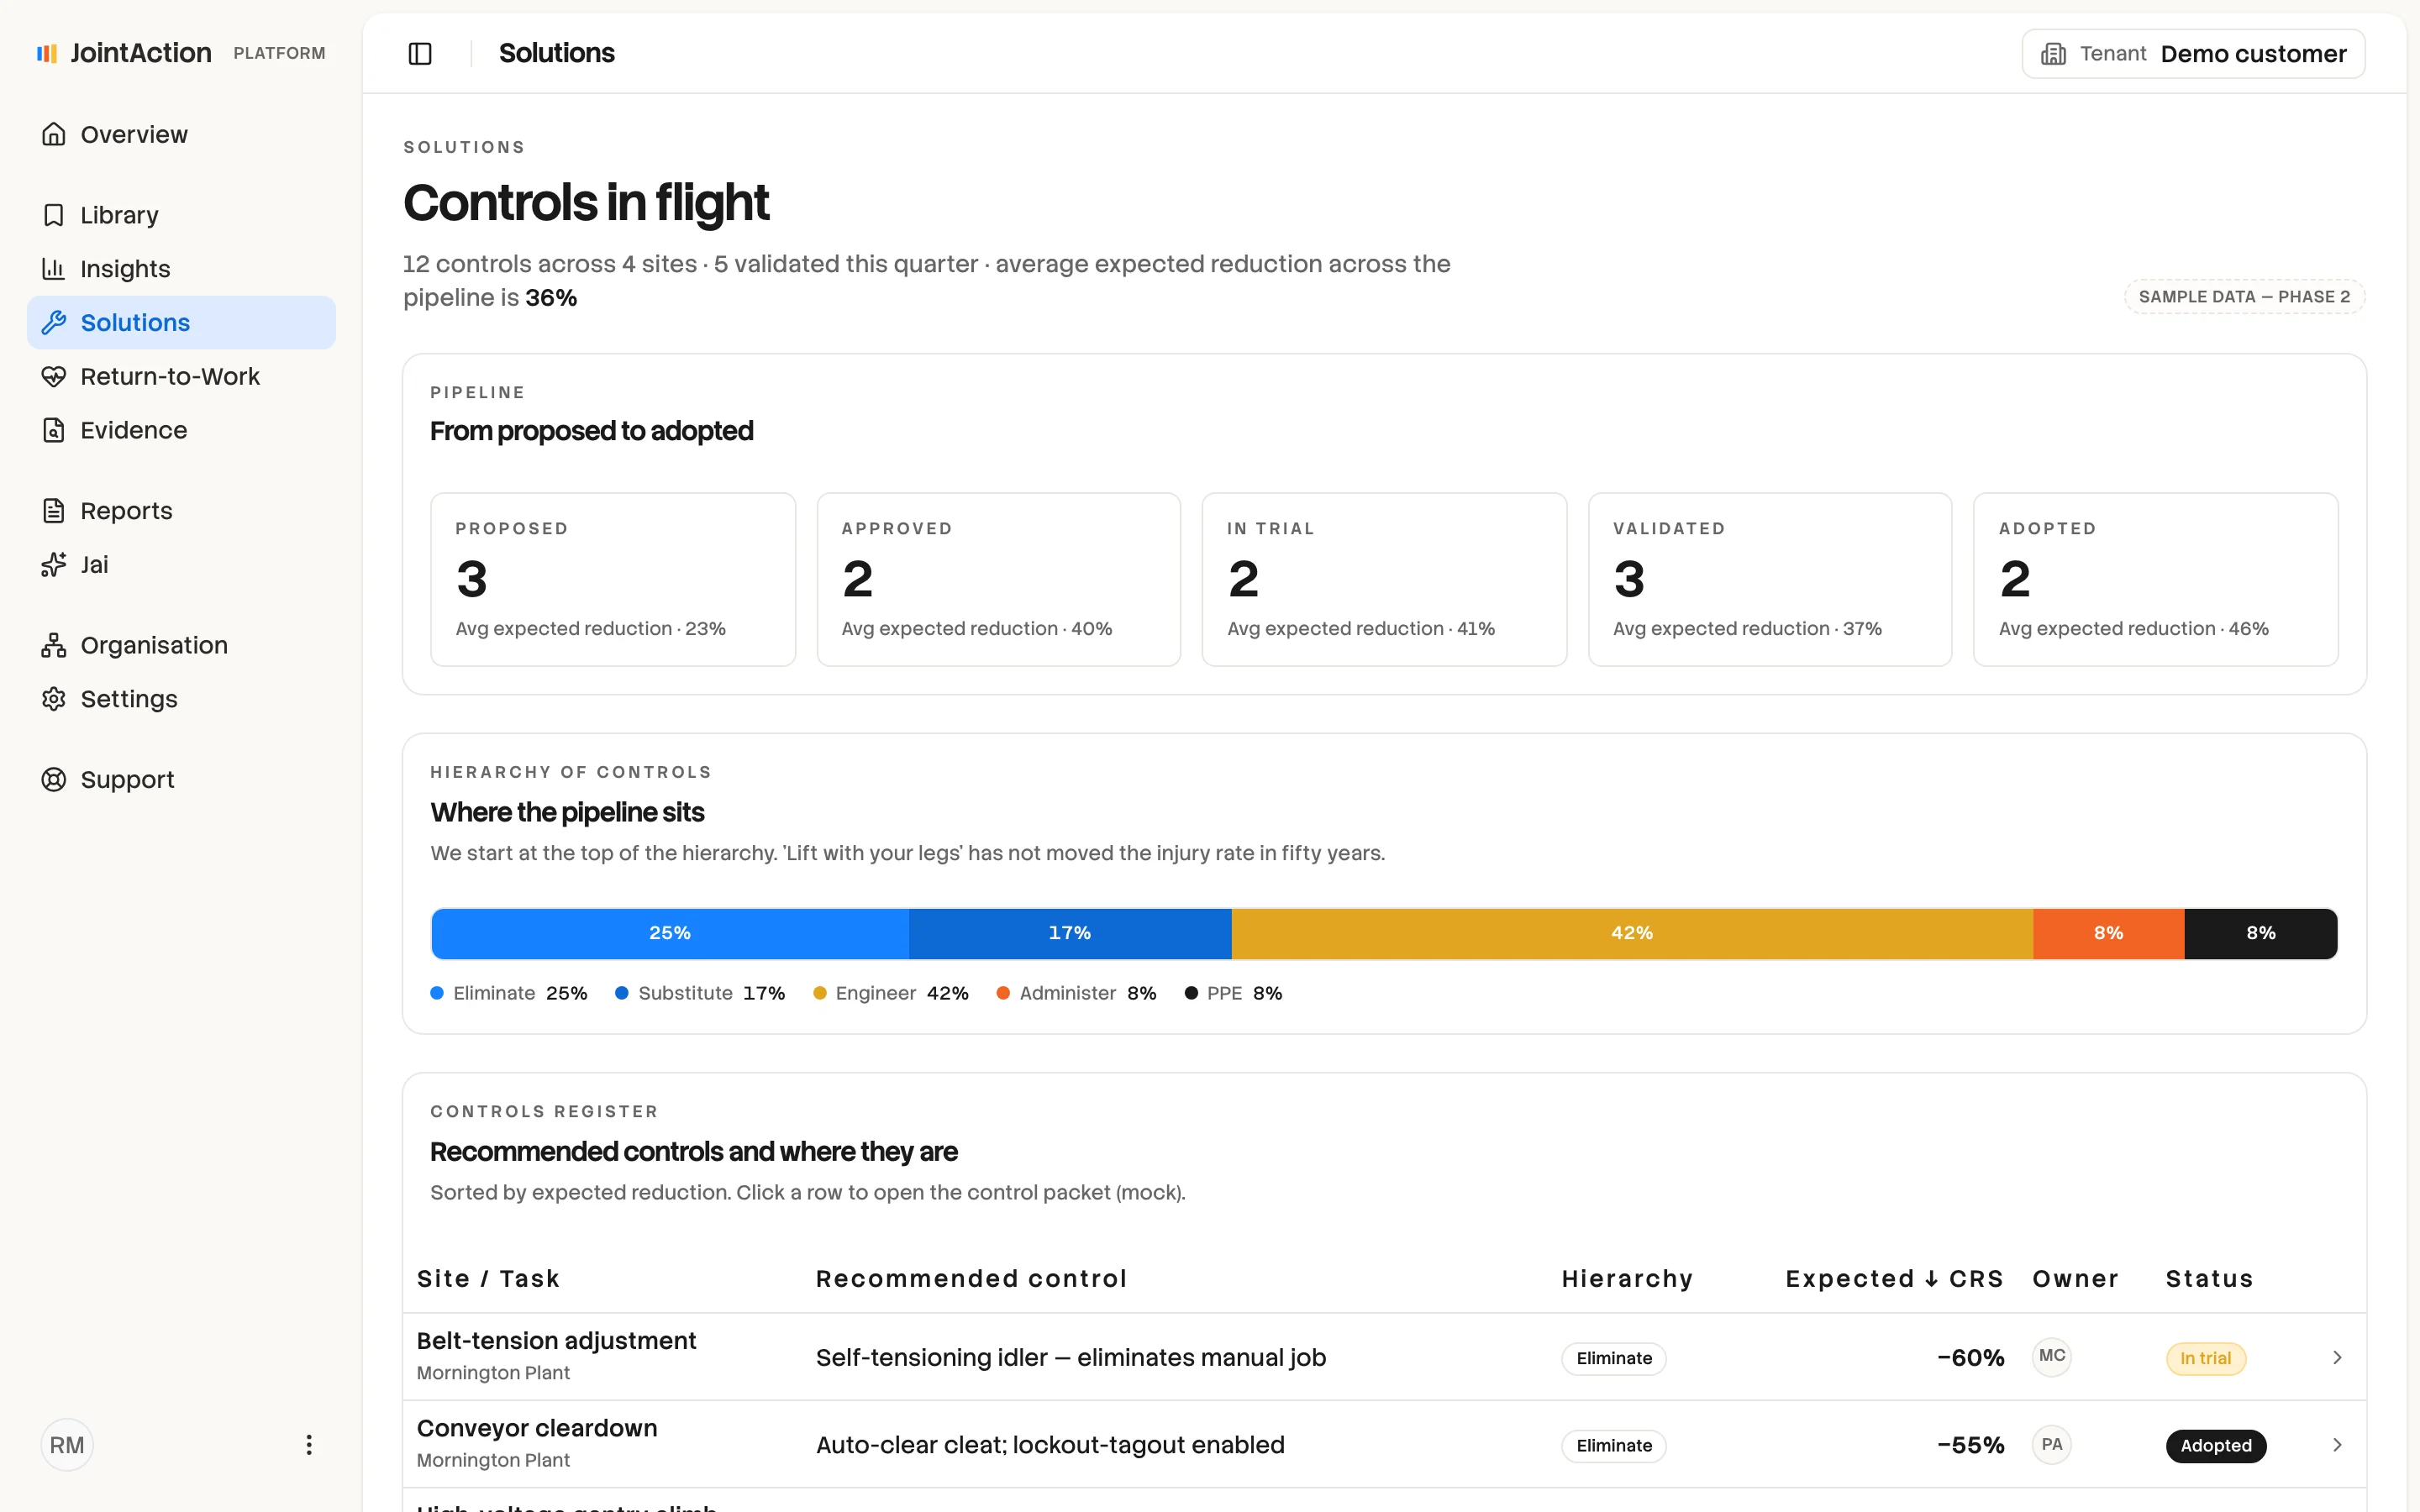Click the Library bookmark icon
Image resolution: width=2420 pixels, height=1512 pixels.
pyautogui.click(x=54, y=215)
